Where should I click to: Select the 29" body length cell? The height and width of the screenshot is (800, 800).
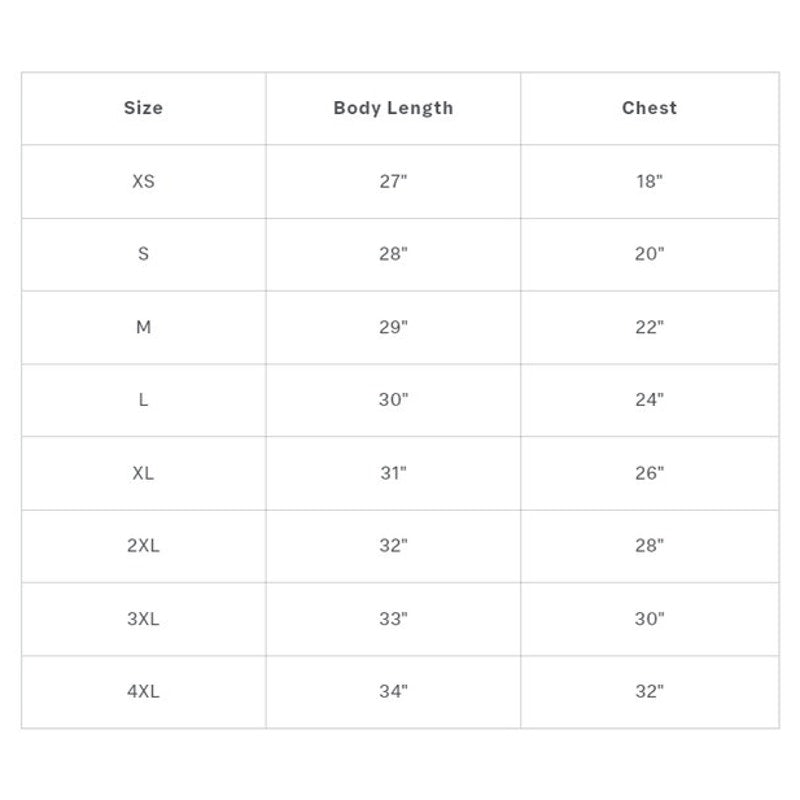coord(393,327)
